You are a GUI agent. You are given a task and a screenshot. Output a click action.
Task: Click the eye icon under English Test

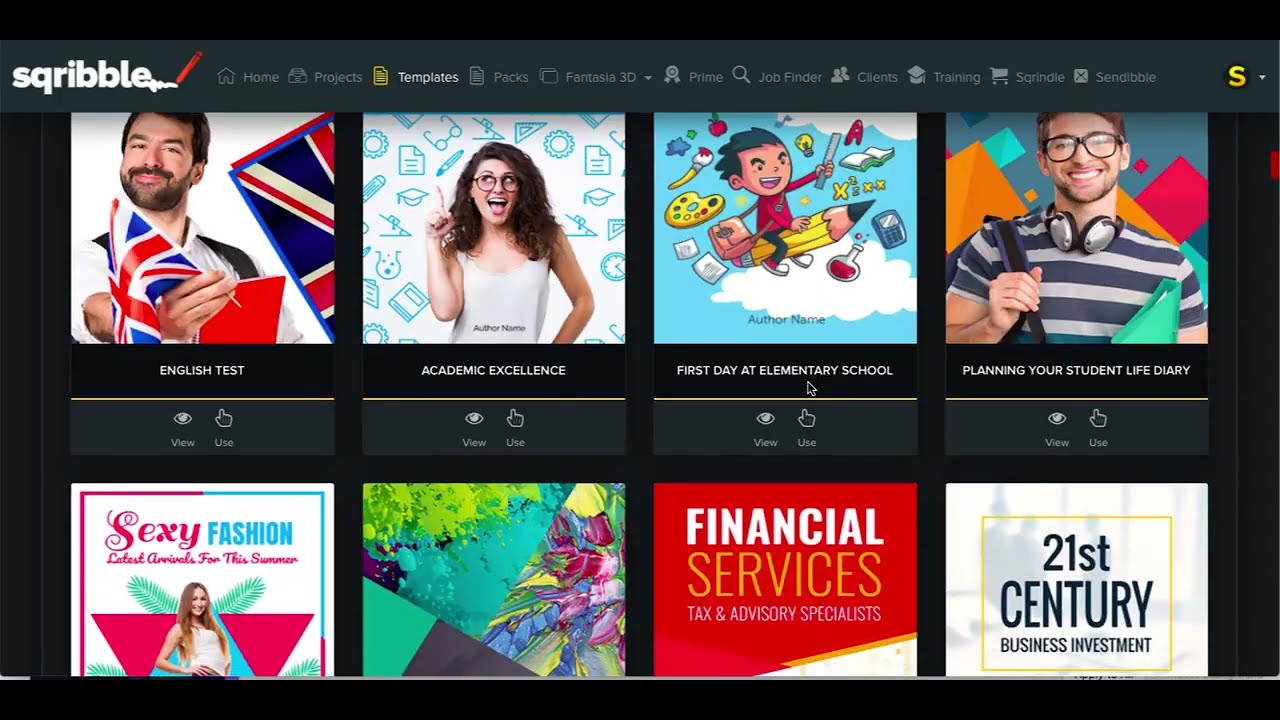click(x=182, y=418)
